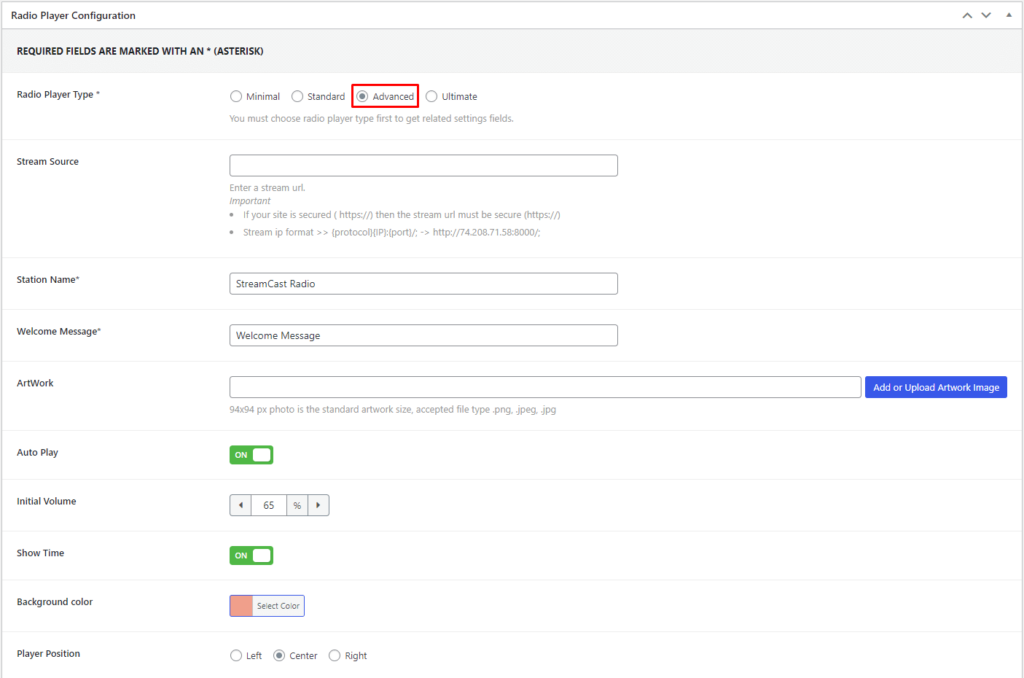
Task: Click the Initial Volume percentage value
Action: click(268, 505)
